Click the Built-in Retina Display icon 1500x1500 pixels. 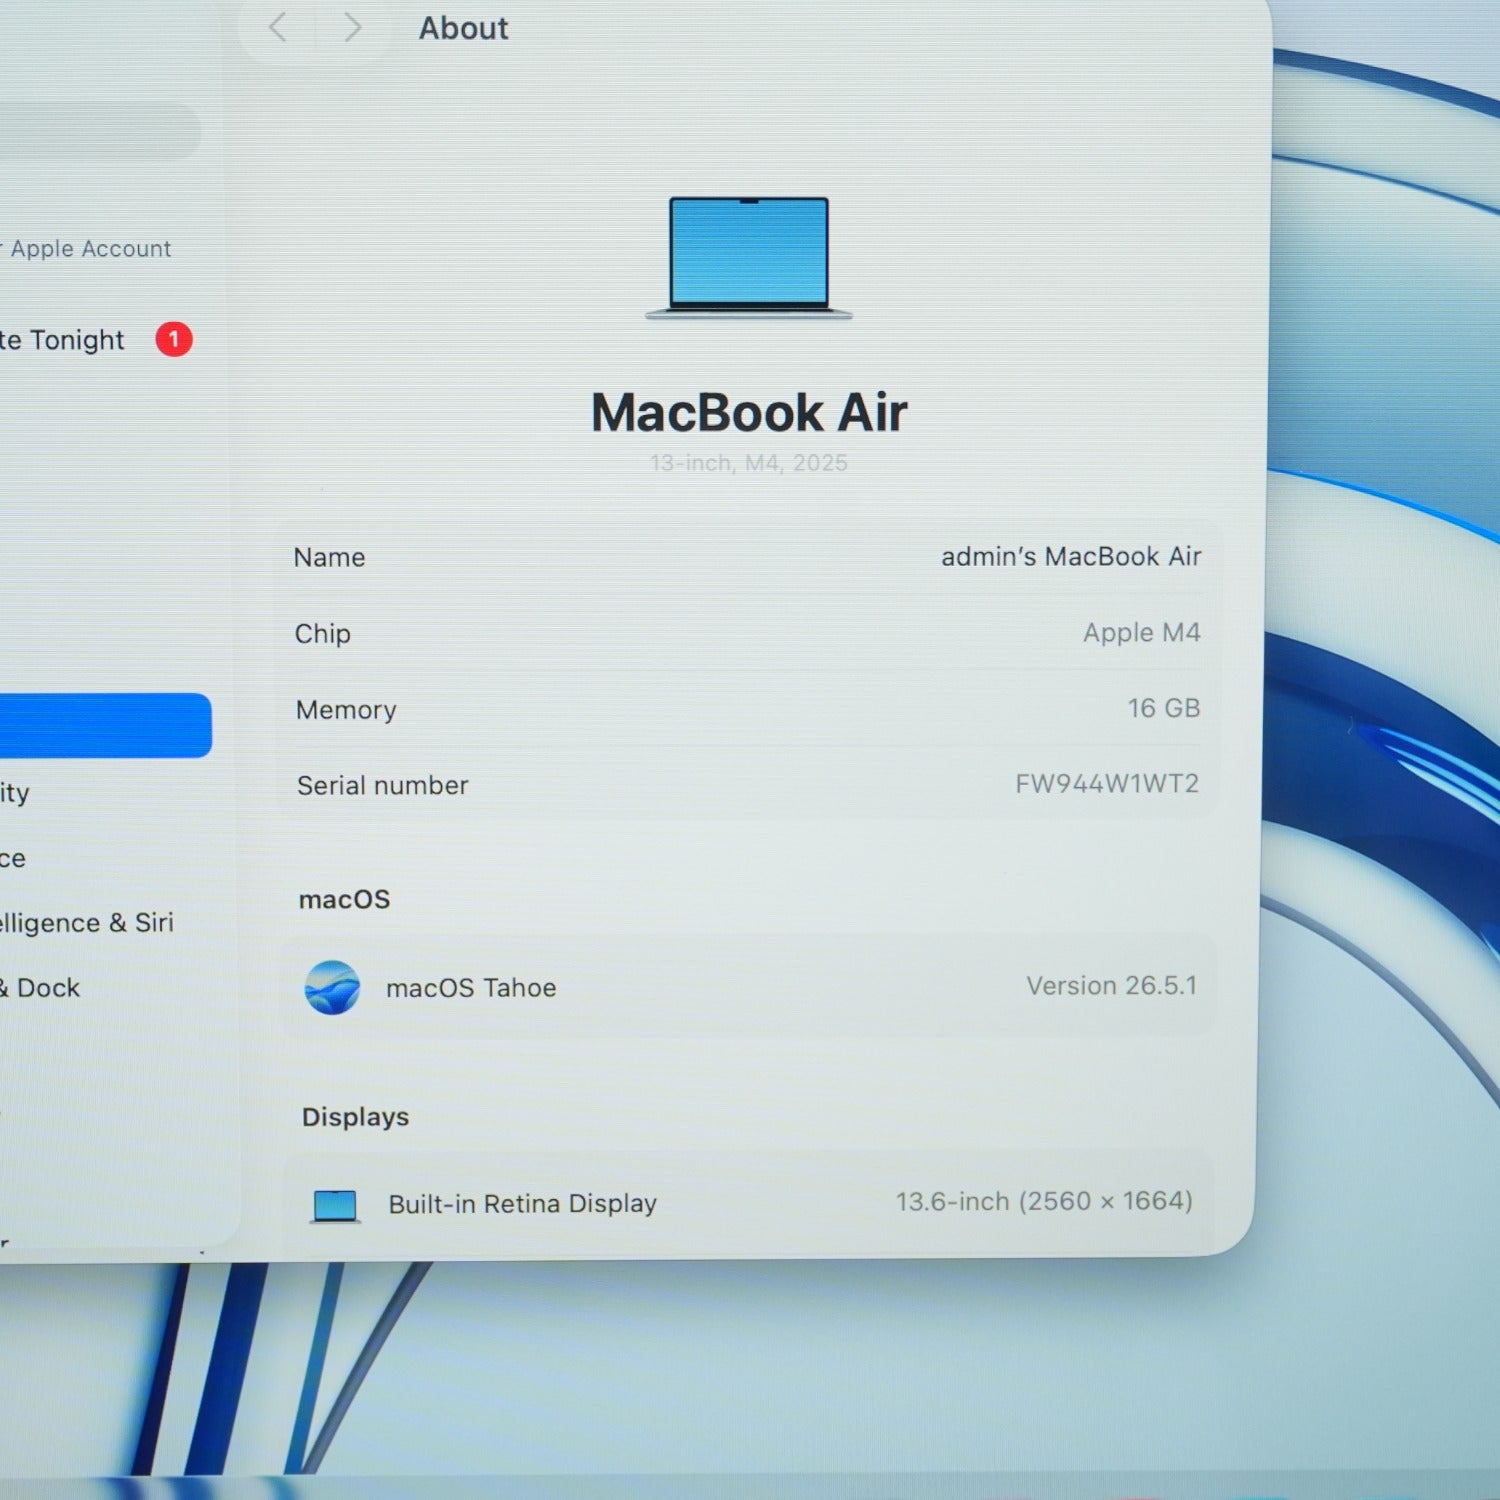point(335,1206)
